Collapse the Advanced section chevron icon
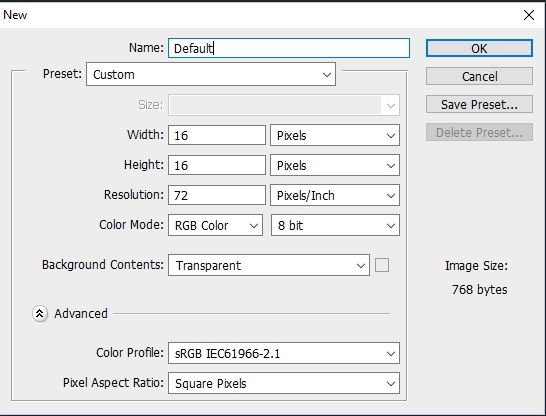 [40, 314]
